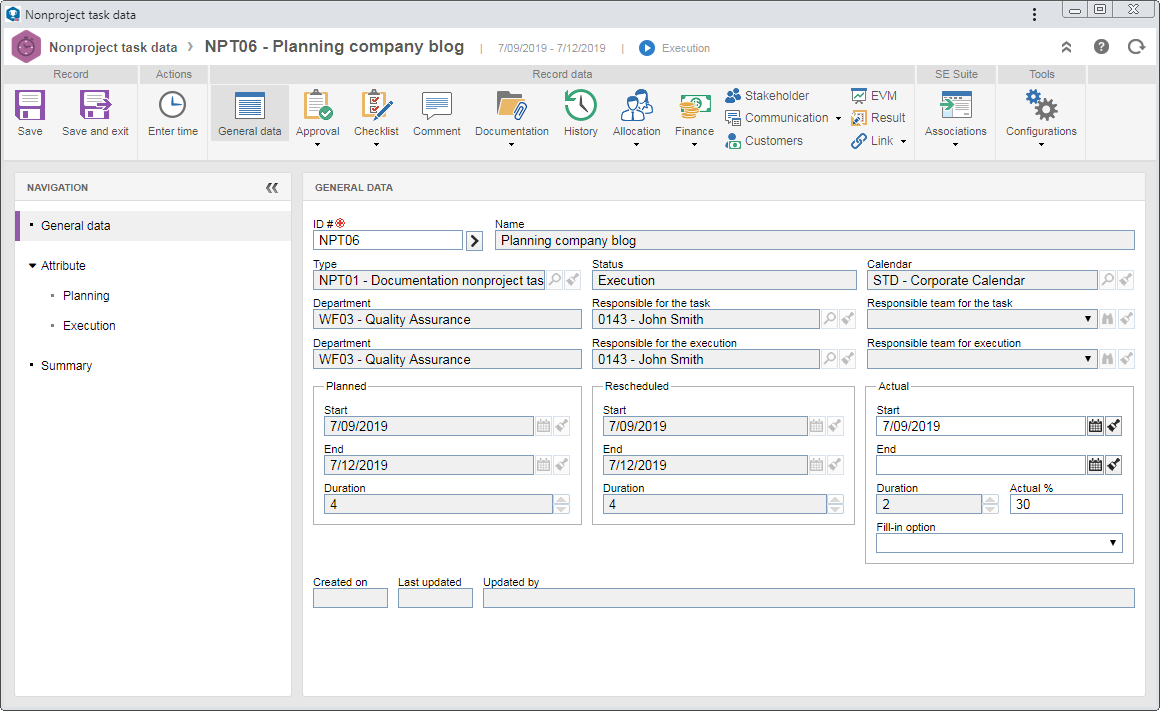Click the Actual Start date field
This screenshot has height=711, width=1160.
click(x=980, y=425)
